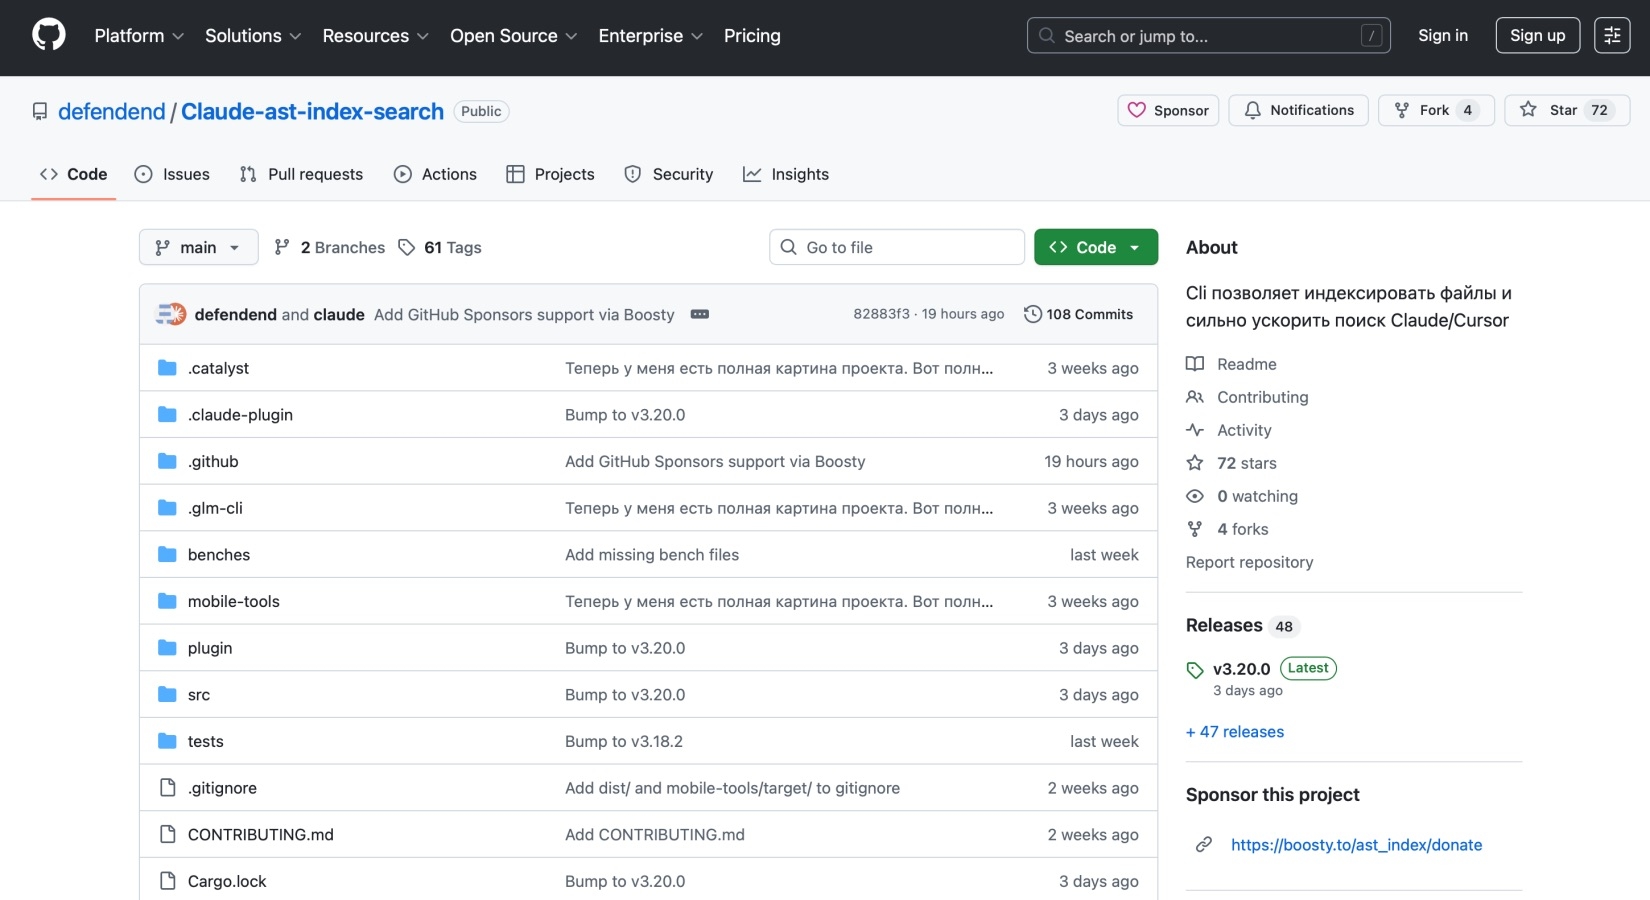Open the 108 Commits history

tap(1078, 314)
